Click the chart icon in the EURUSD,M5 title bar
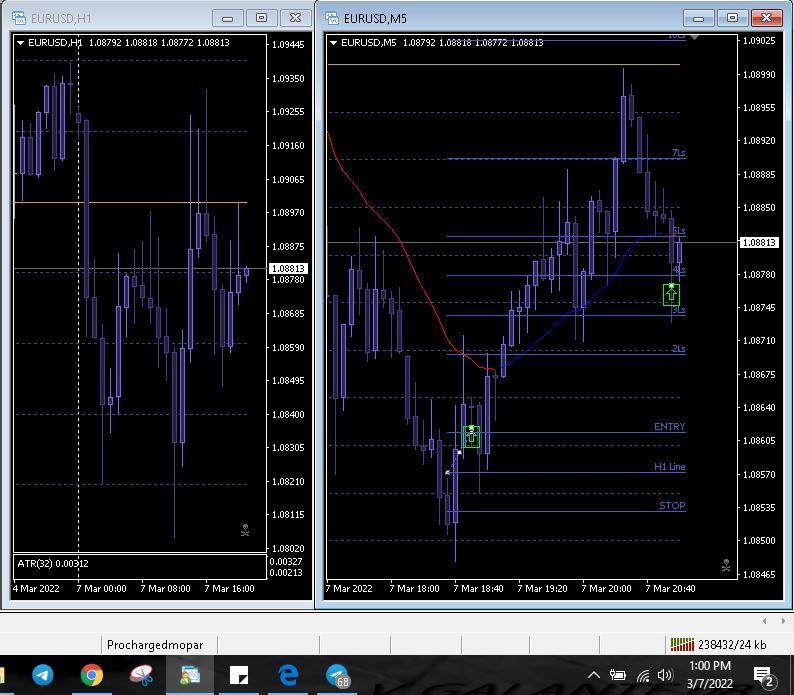 click(x=330, y=17)
